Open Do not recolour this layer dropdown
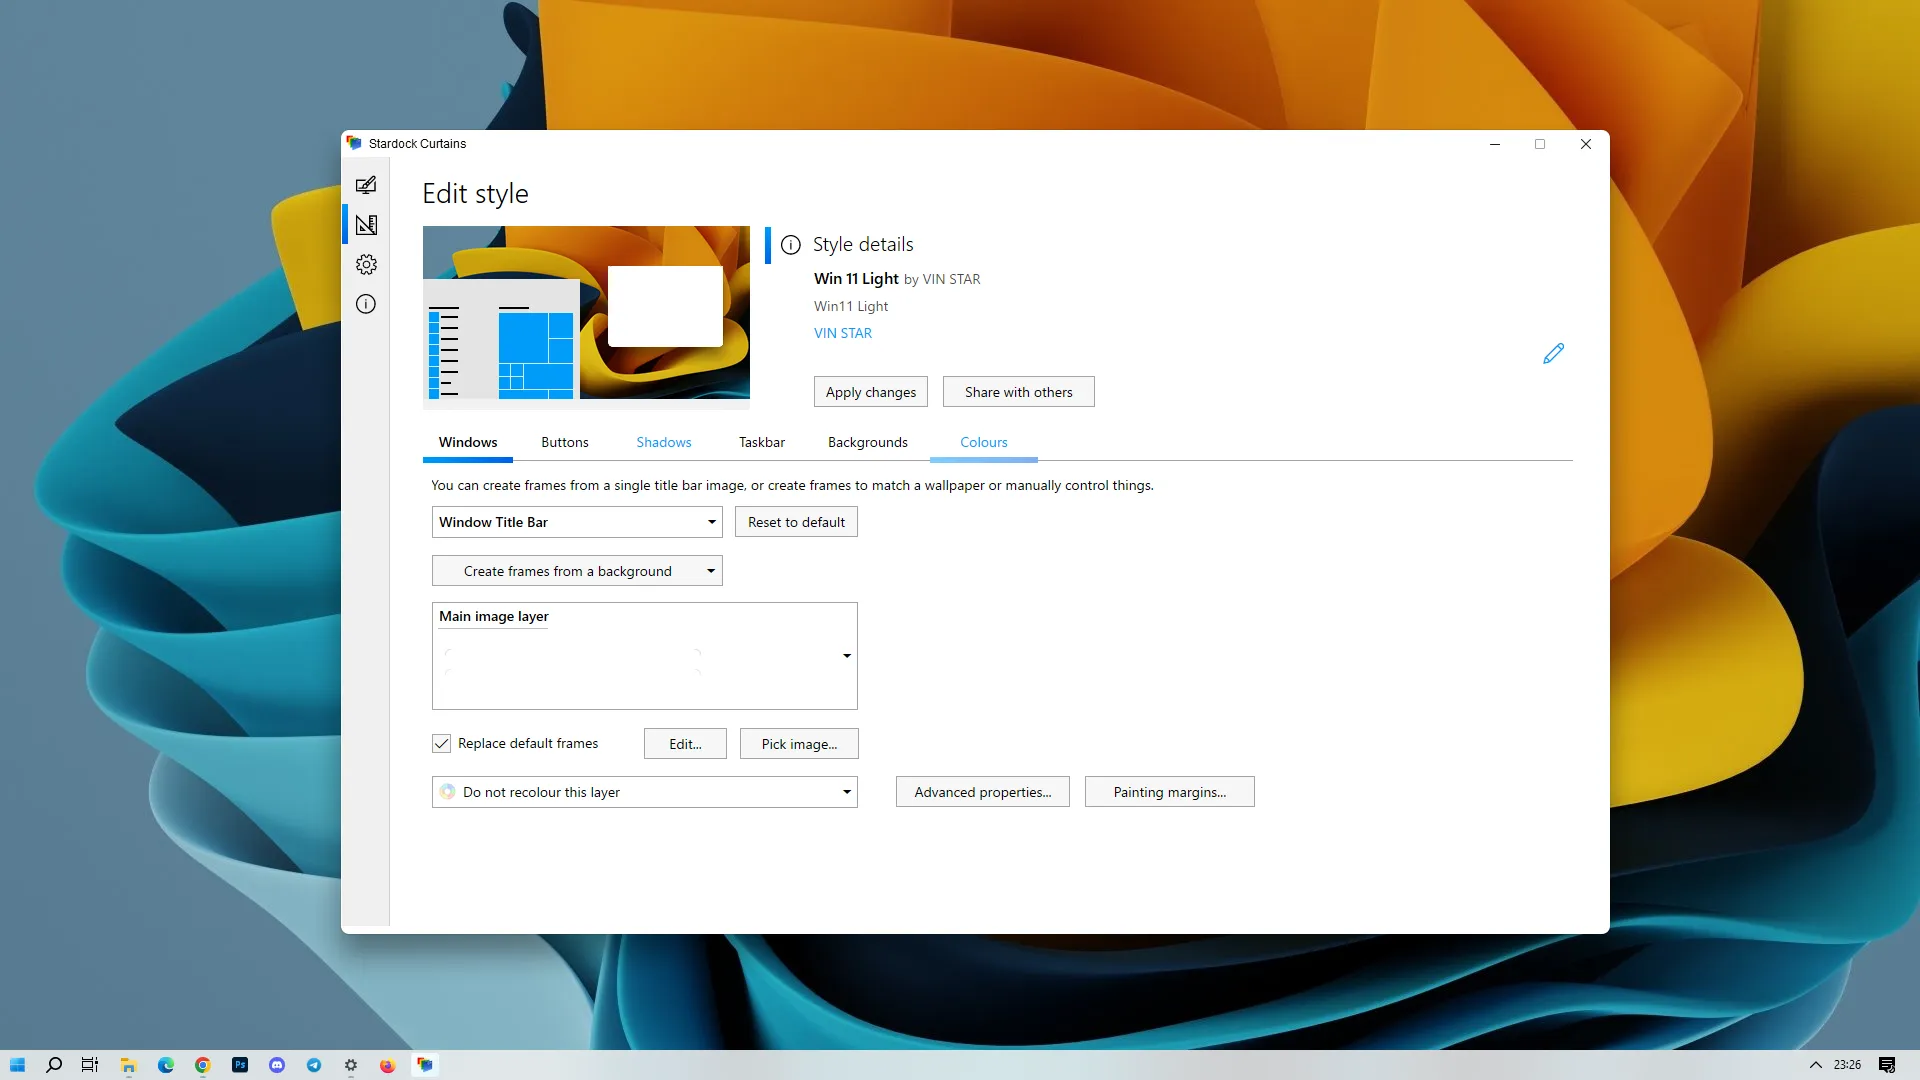This screenshot has height=1080, width=1920. coord(645,792)
